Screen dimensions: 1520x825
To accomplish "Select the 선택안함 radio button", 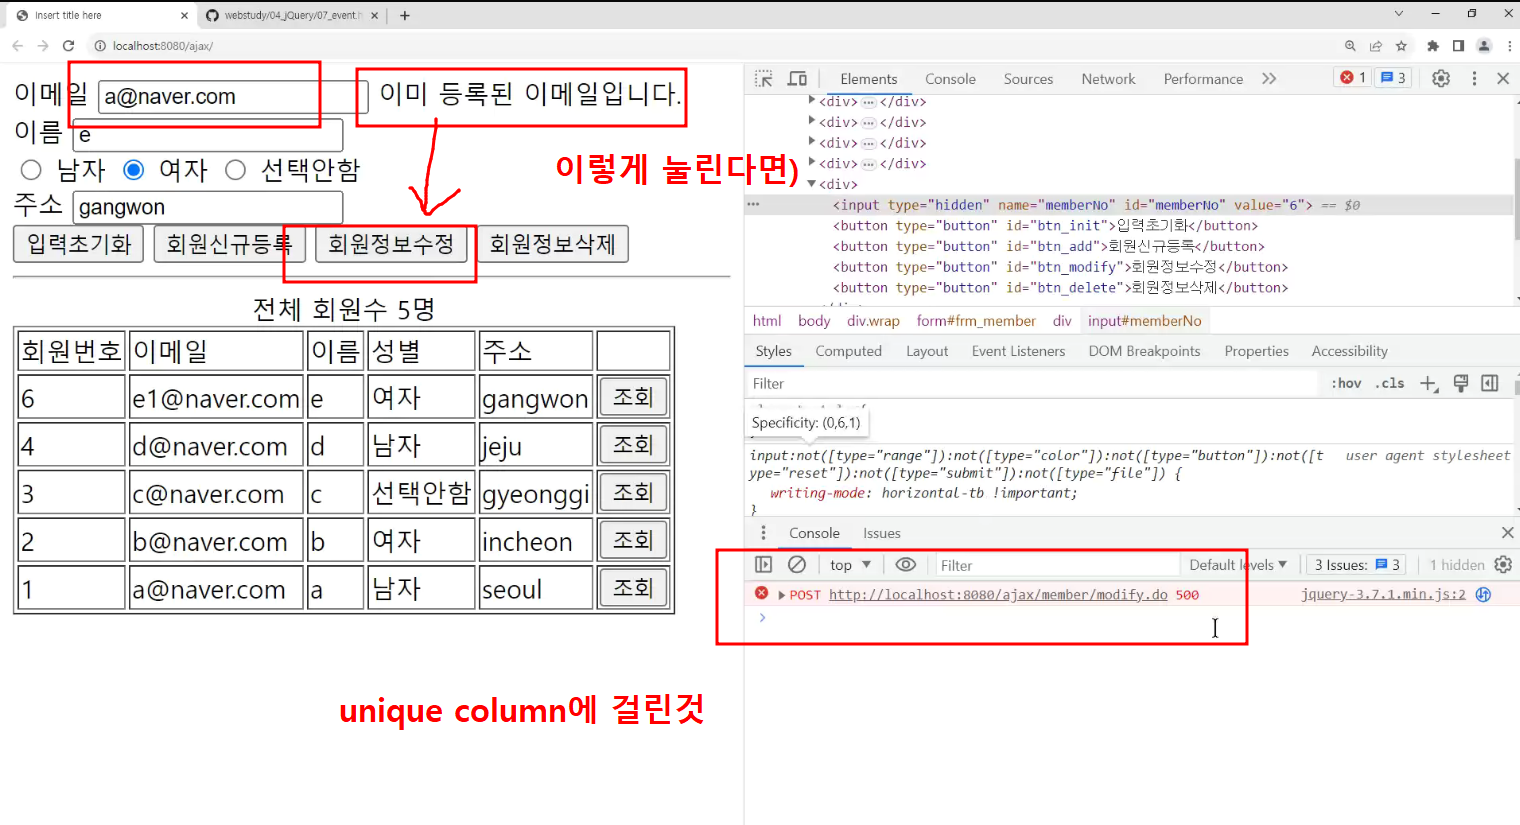I will click(236, 170).
